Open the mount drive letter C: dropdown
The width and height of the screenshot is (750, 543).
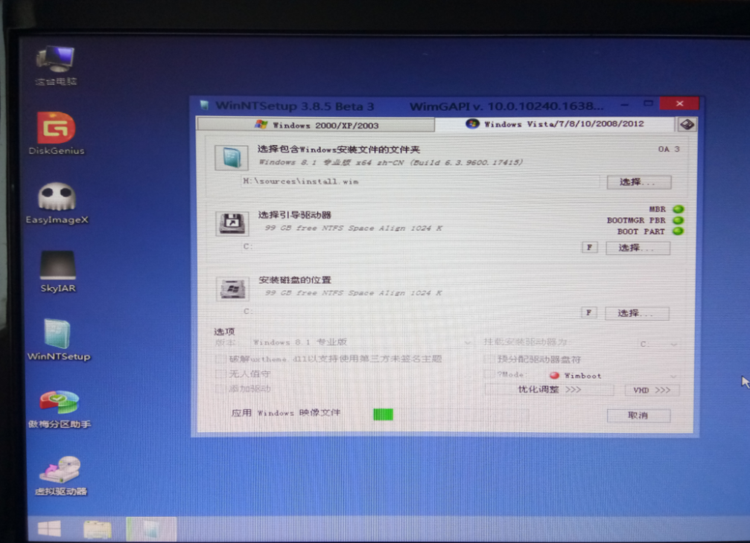point(658,344)
